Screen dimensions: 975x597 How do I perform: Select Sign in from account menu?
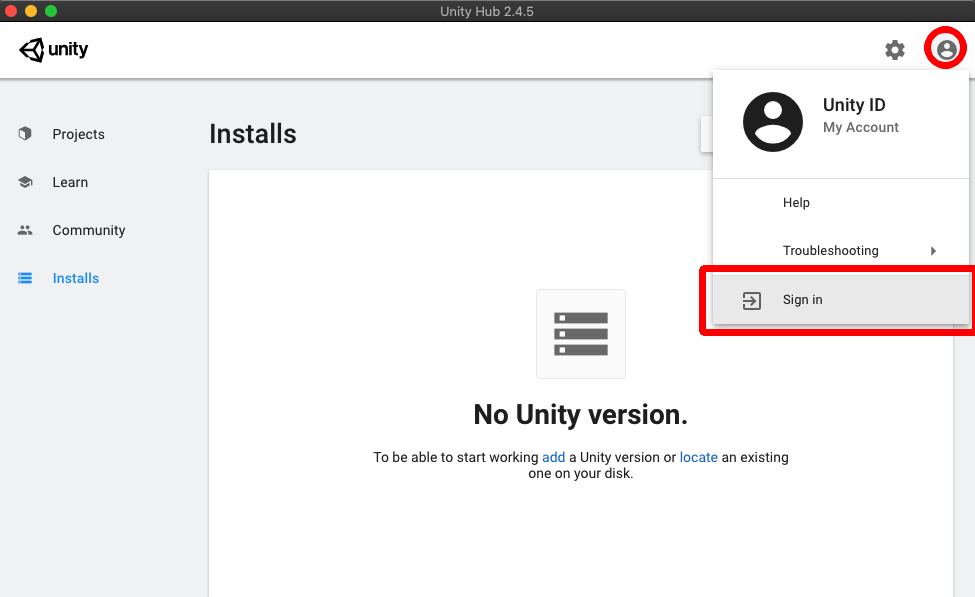841,300
